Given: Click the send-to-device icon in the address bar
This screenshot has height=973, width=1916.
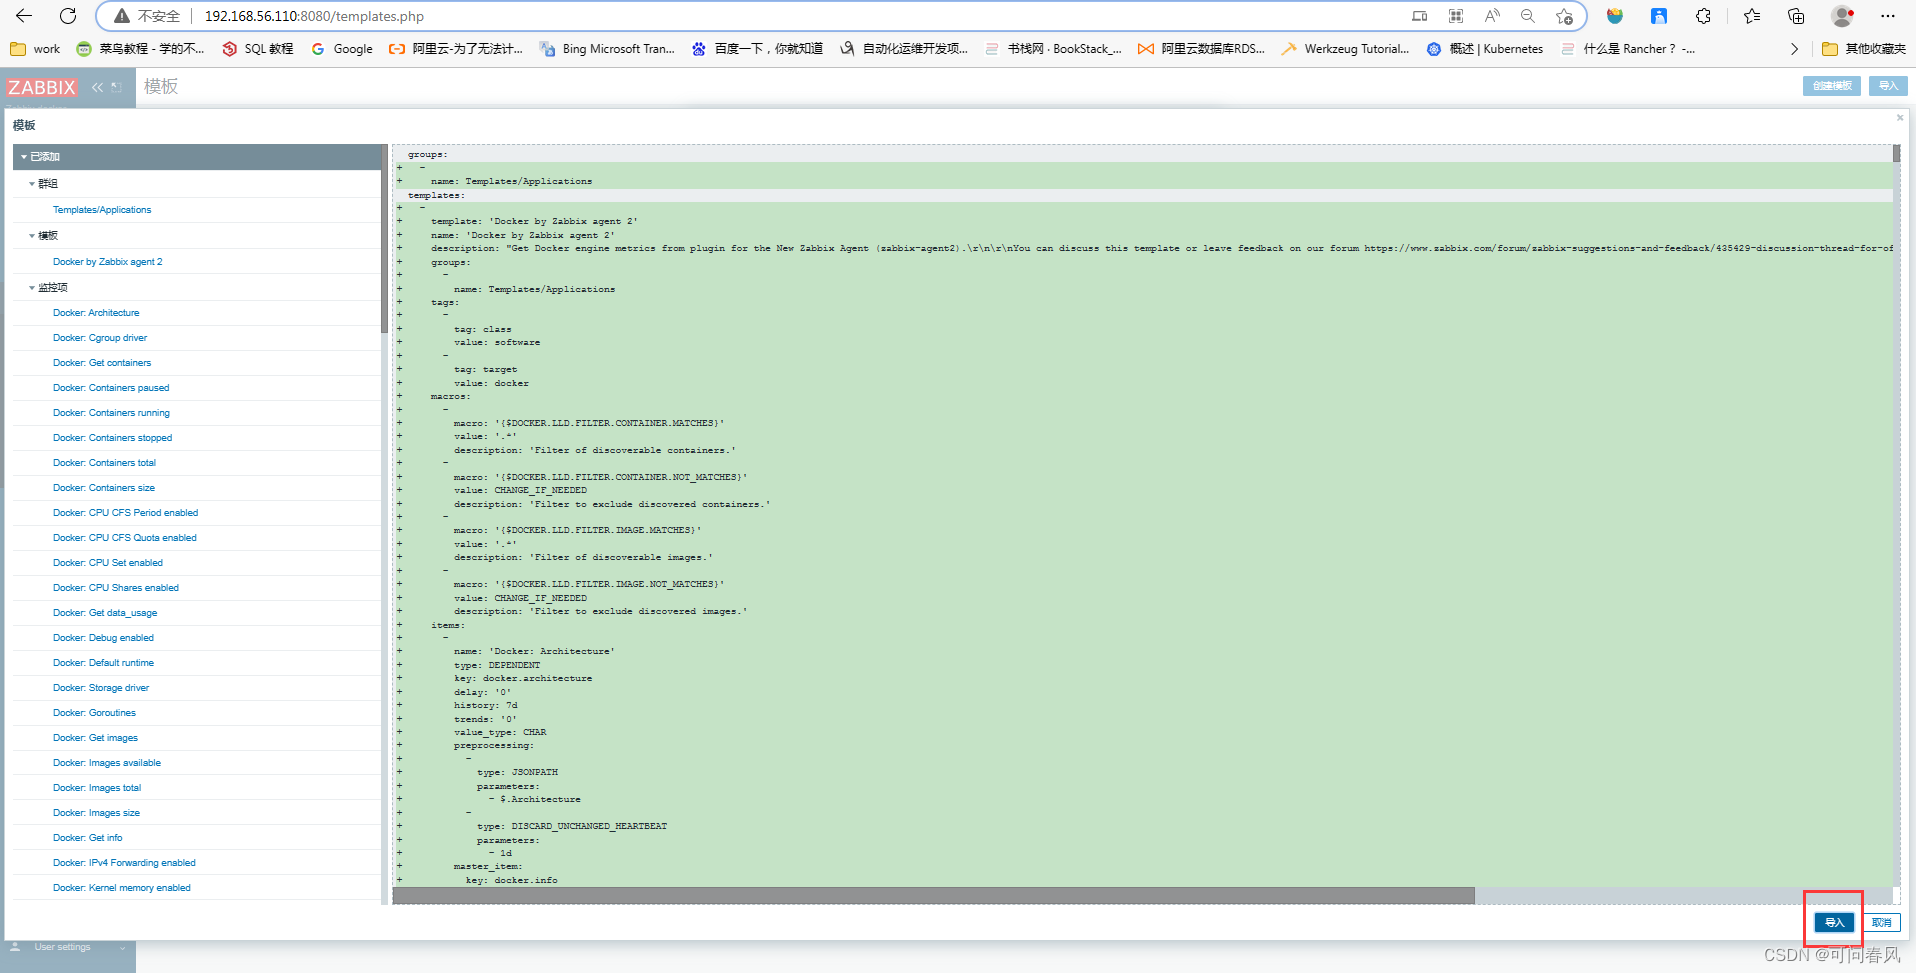Looking at the screenshot, I should click(1419, 16).
